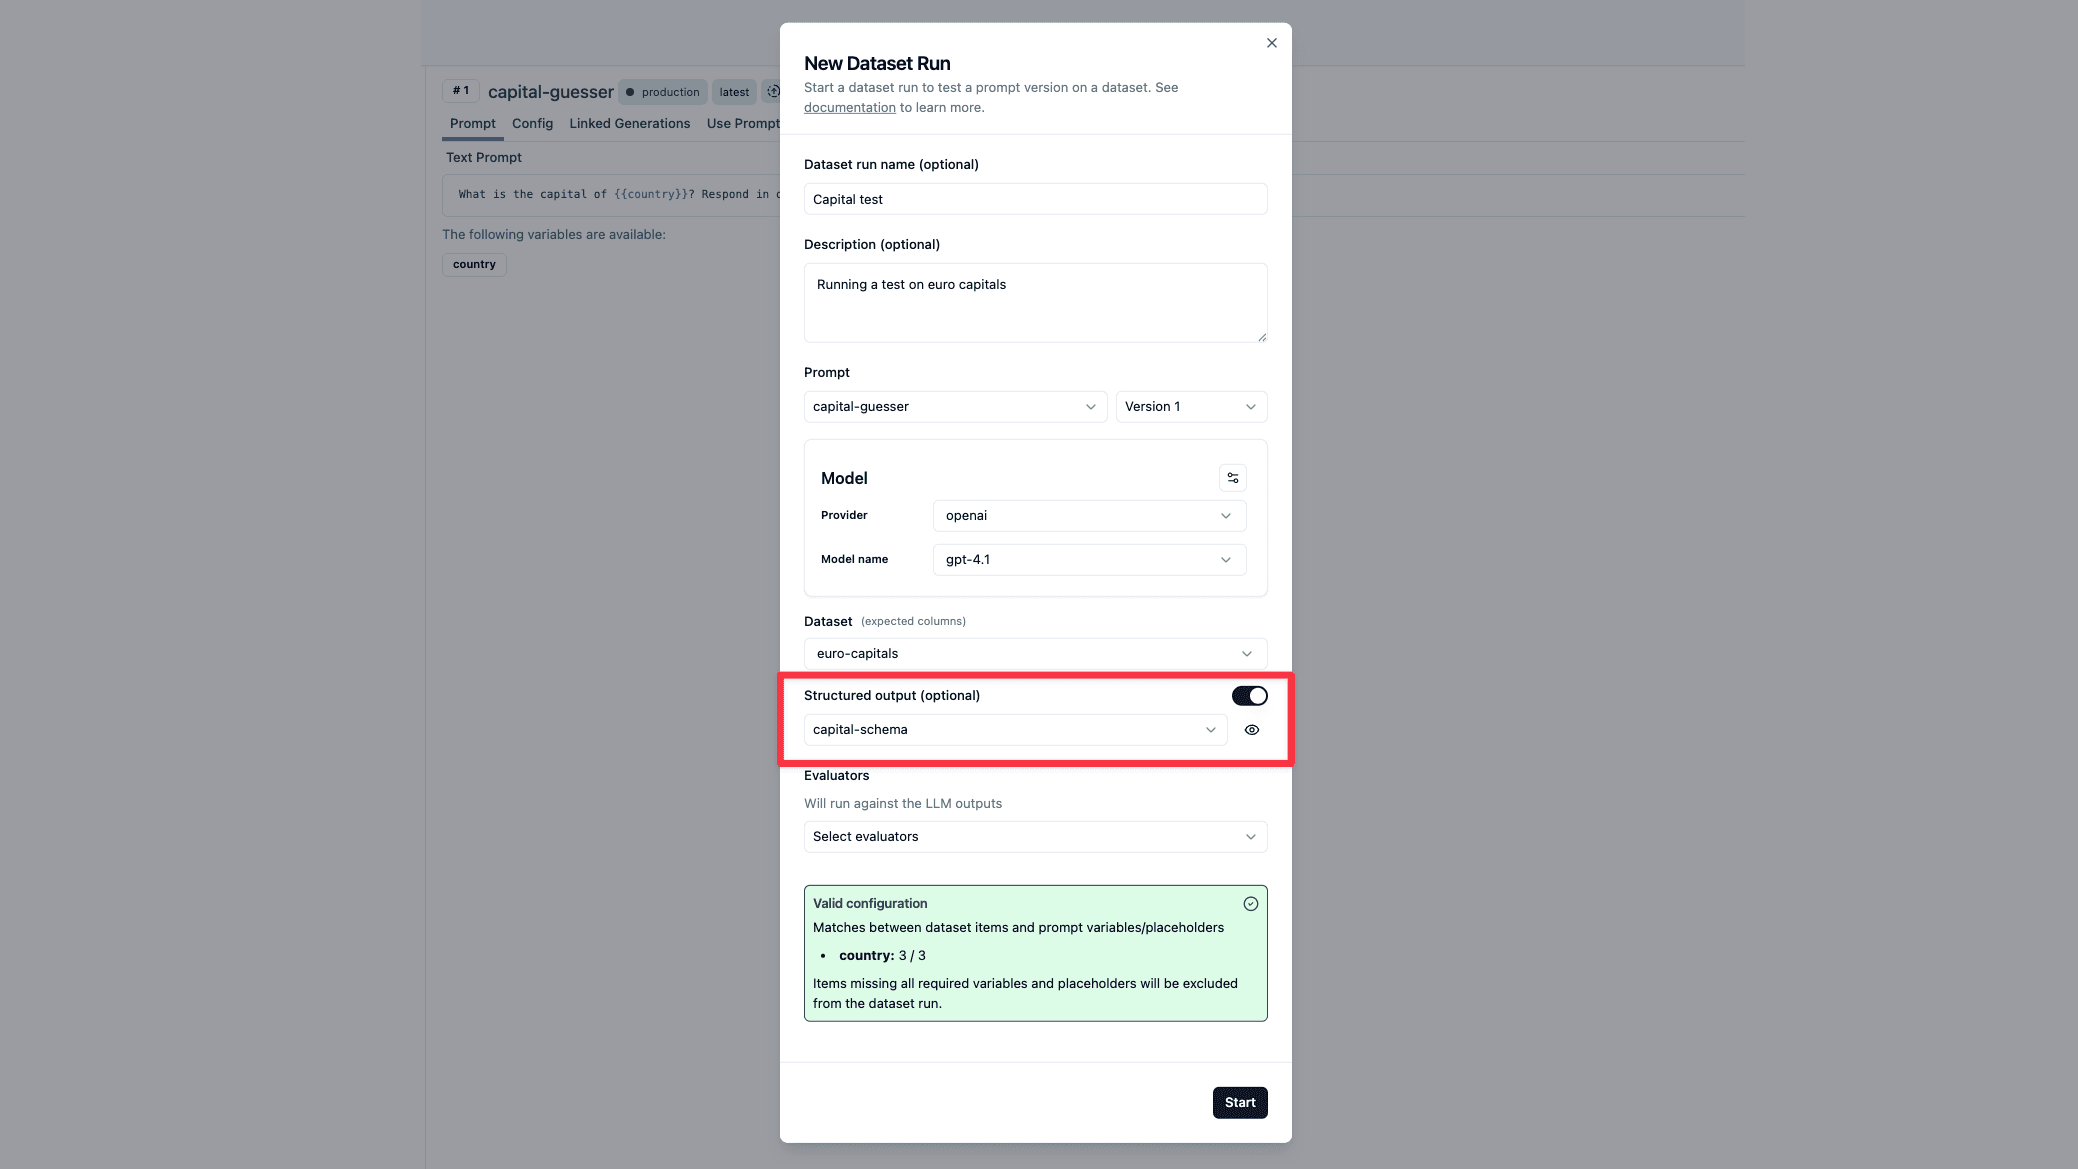Open the model advanced settings icon
2078x1169 pixels.
point(1232,478)
